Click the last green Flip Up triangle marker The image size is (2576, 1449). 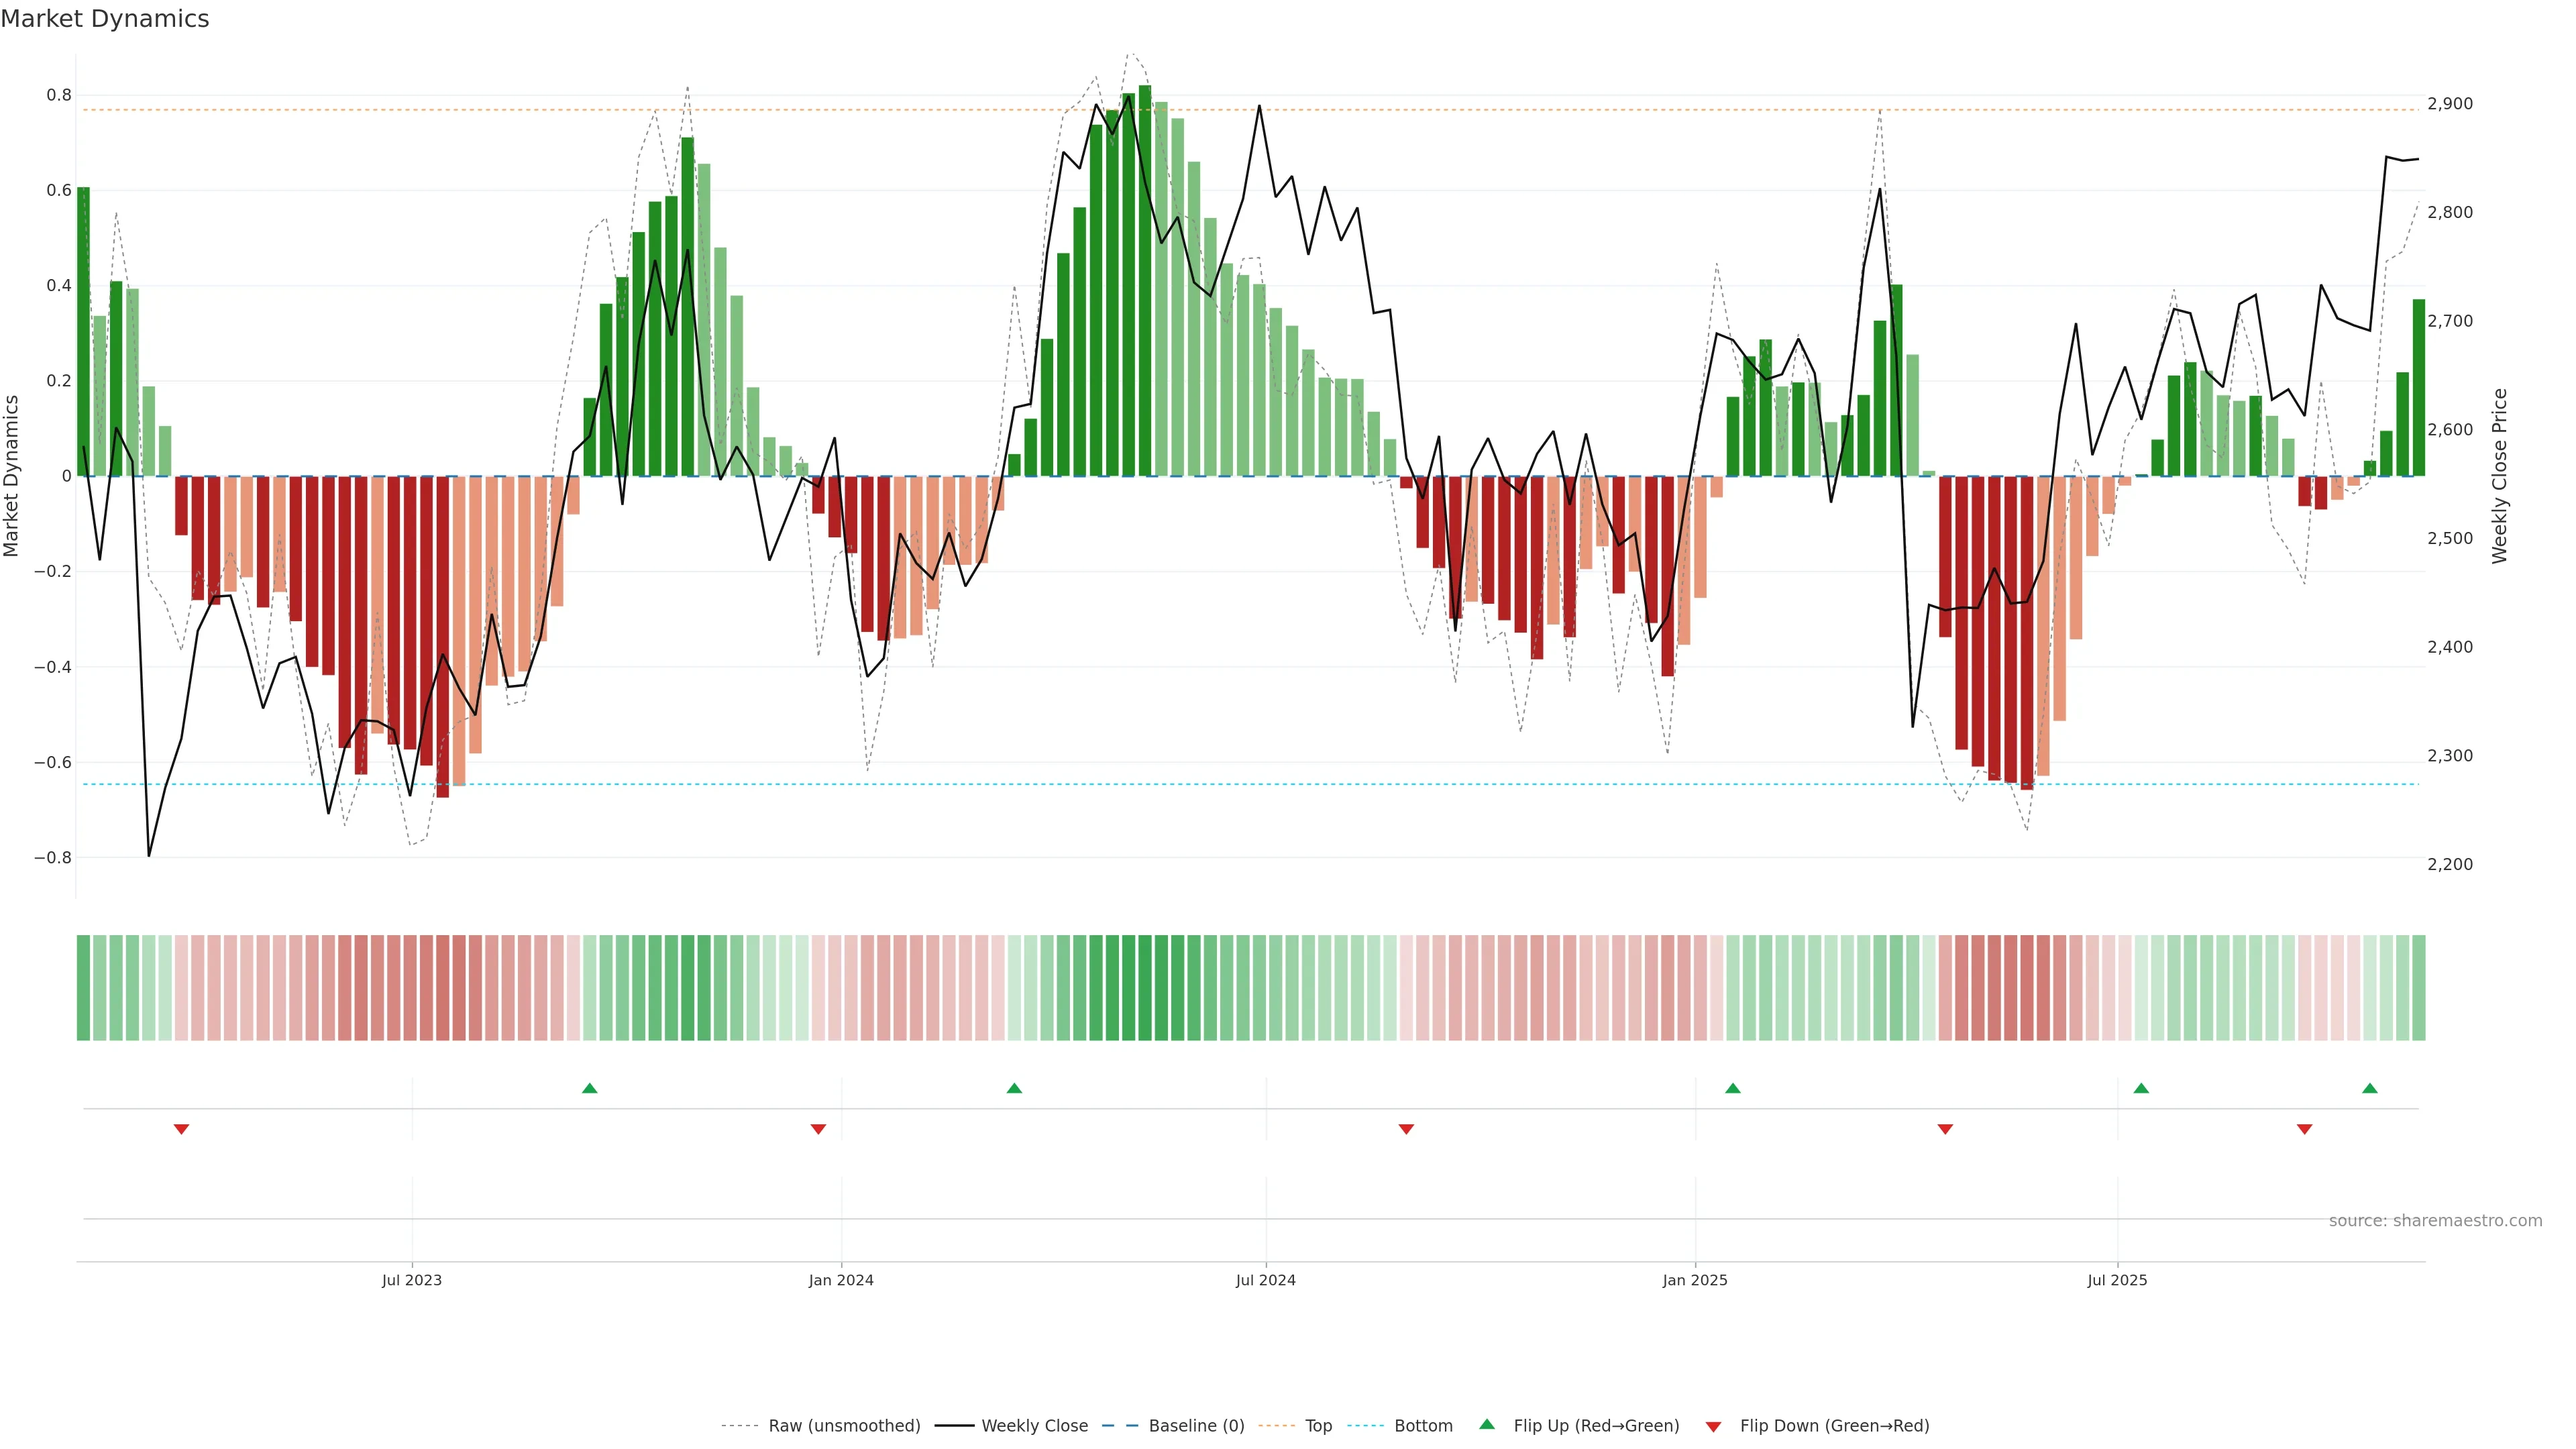[x=2369, y=1088]
